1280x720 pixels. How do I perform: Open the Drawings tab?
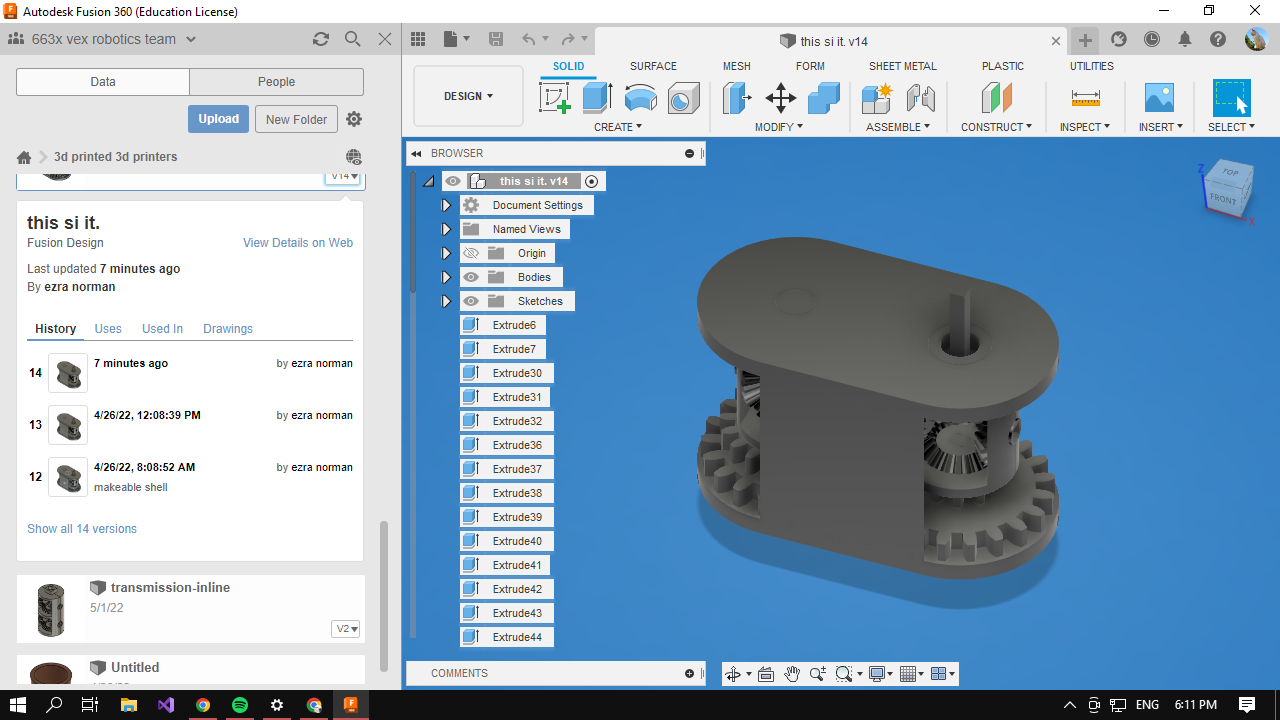click(x=228, y=329)
